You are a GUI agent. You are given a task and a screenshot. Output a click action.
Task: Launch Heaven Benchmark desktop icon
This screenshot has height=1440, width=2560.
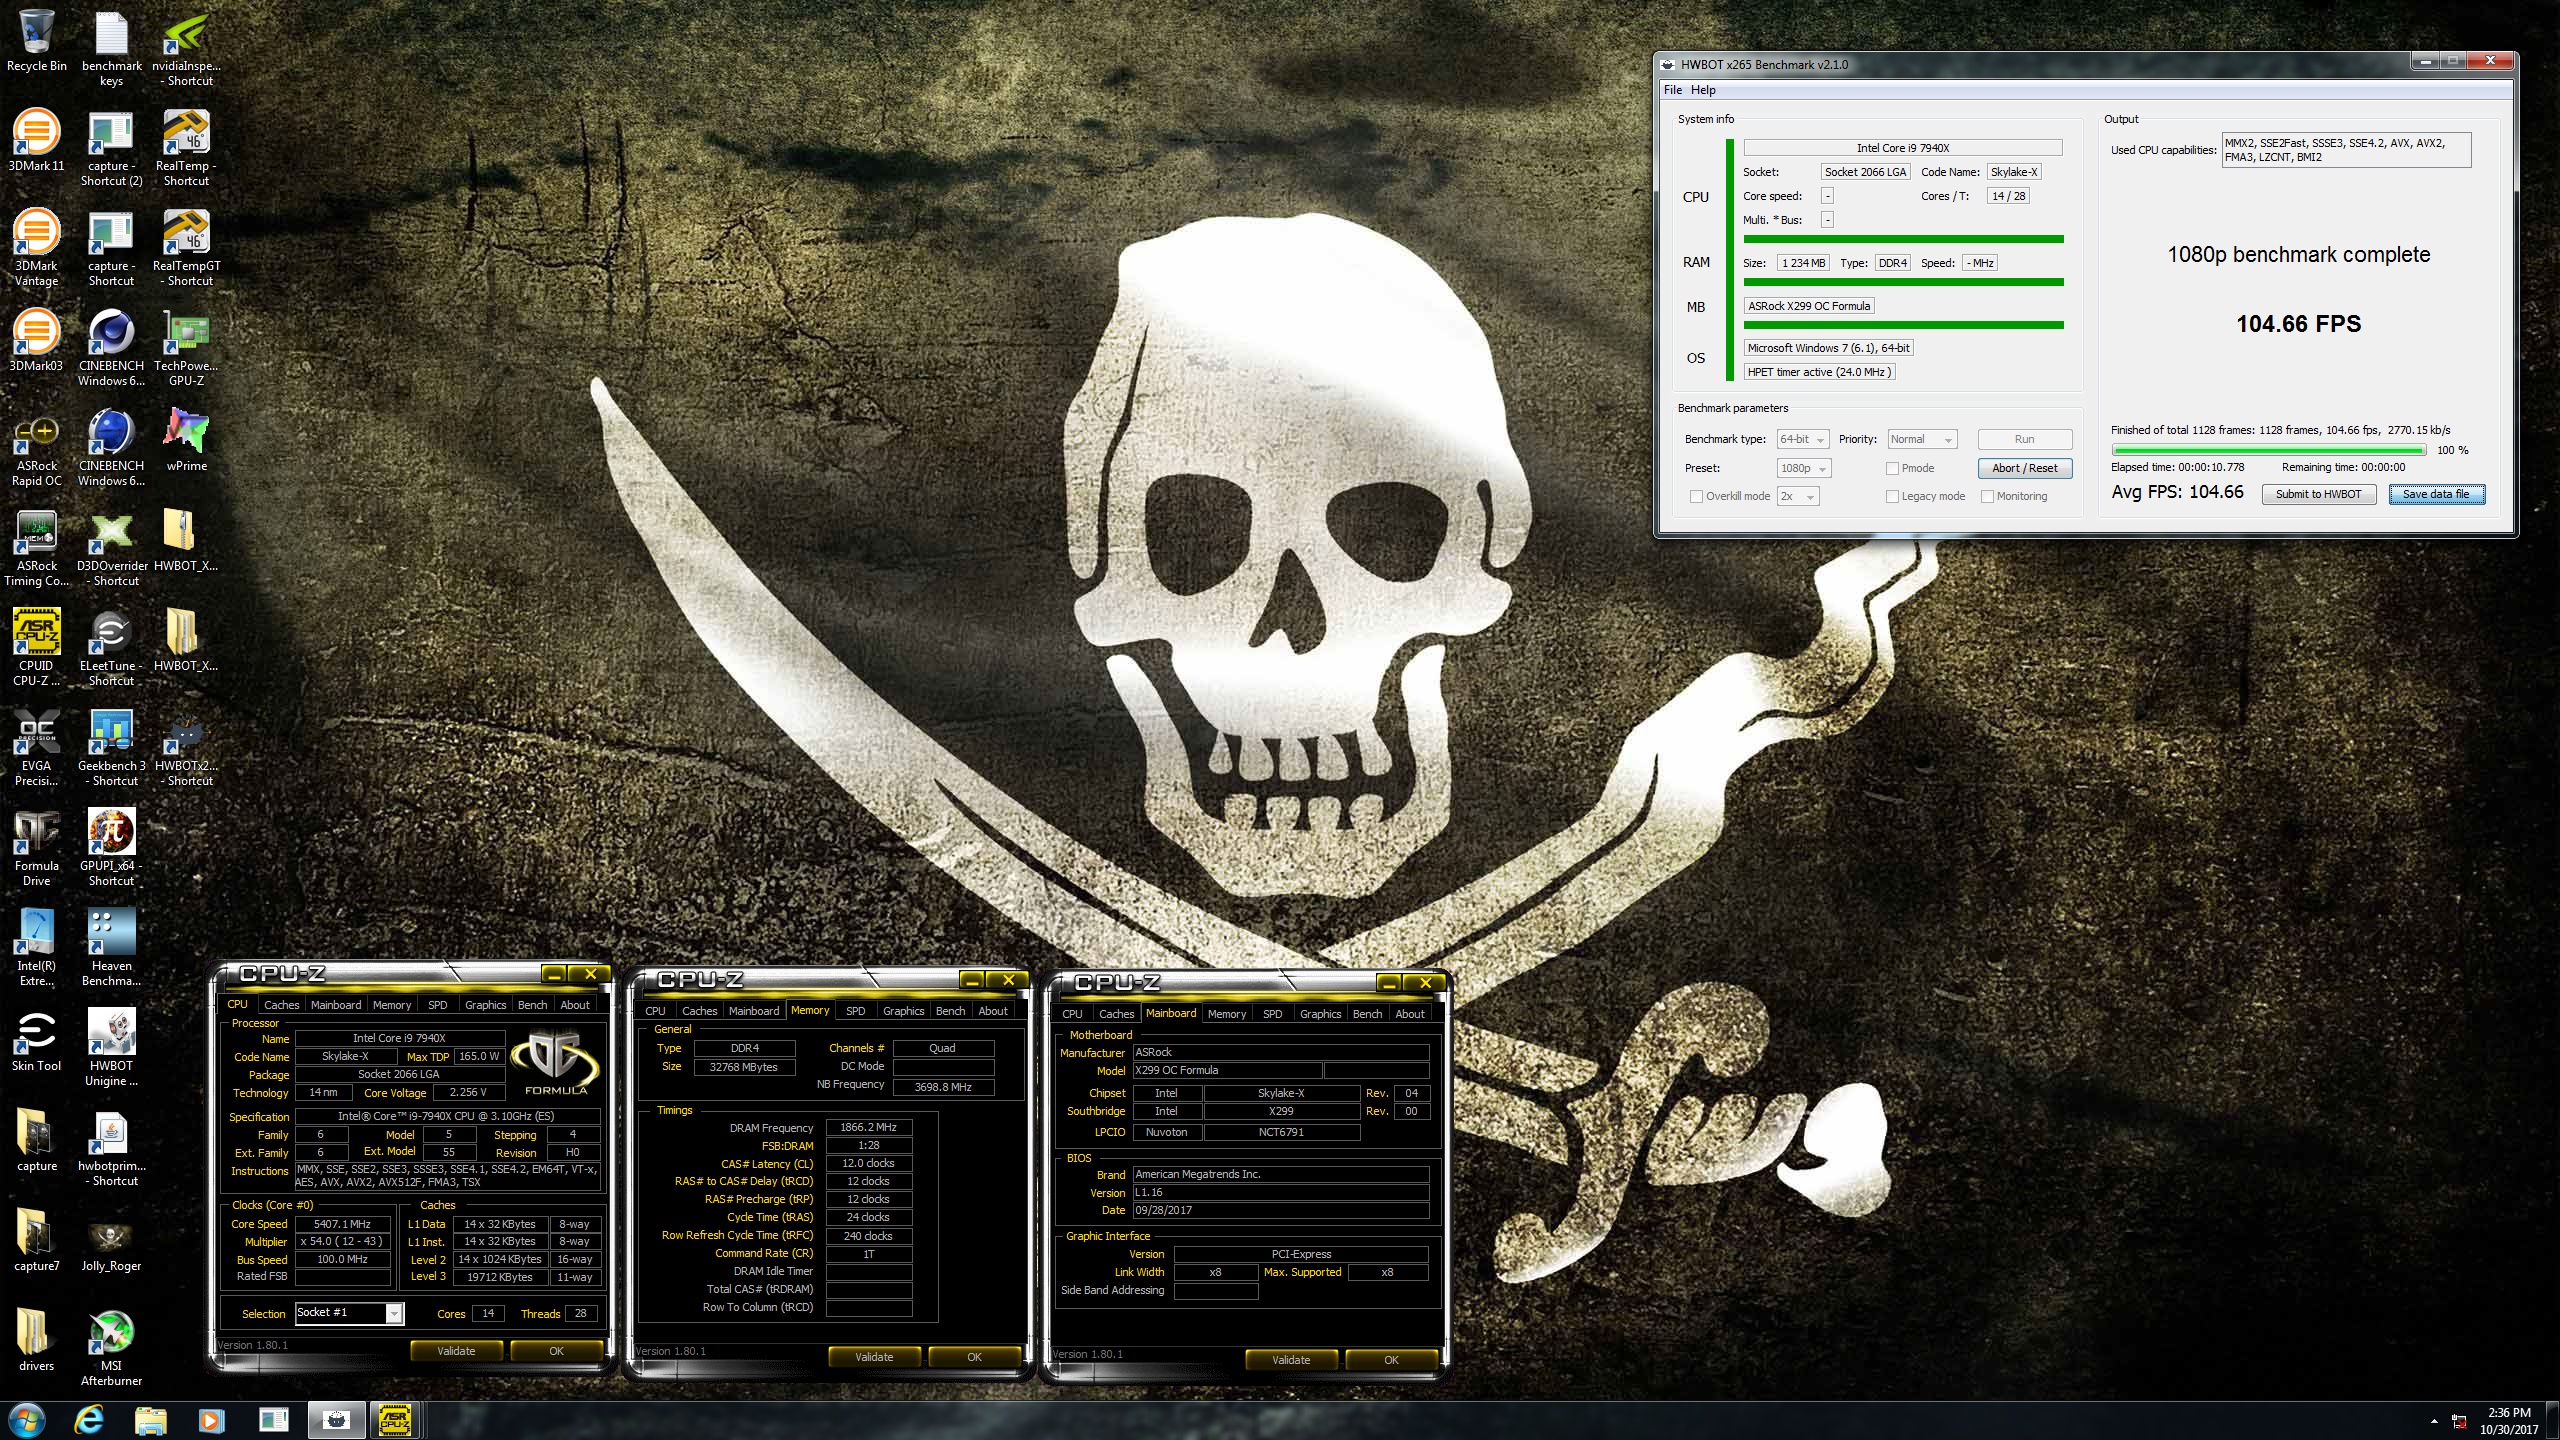click(x=111, y=947)
